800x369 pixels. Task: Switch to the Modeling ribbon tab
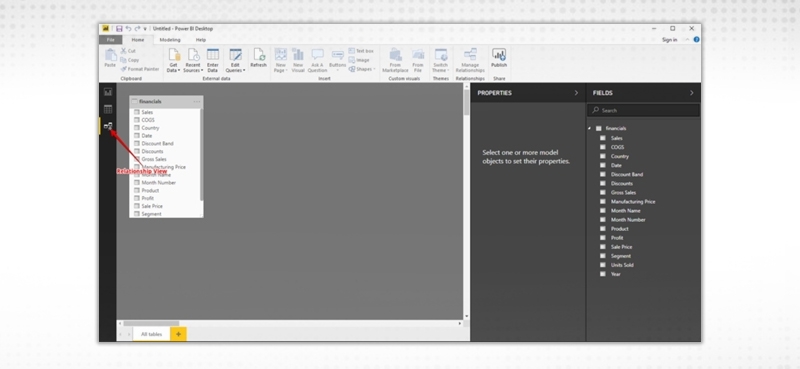(170, 40)
